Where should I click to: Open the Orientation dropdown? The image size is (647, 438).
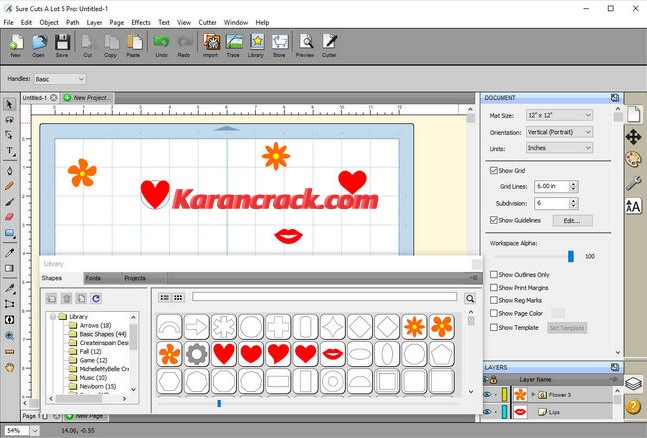tap(560, 132)
